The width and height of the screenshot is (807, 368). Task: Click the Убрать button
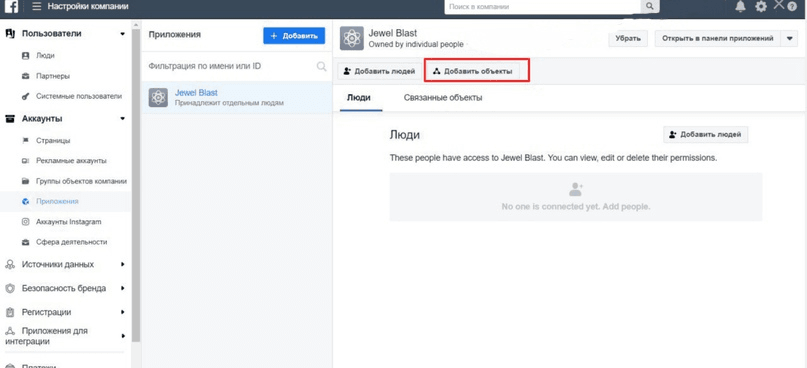click(x=628, y=39)
